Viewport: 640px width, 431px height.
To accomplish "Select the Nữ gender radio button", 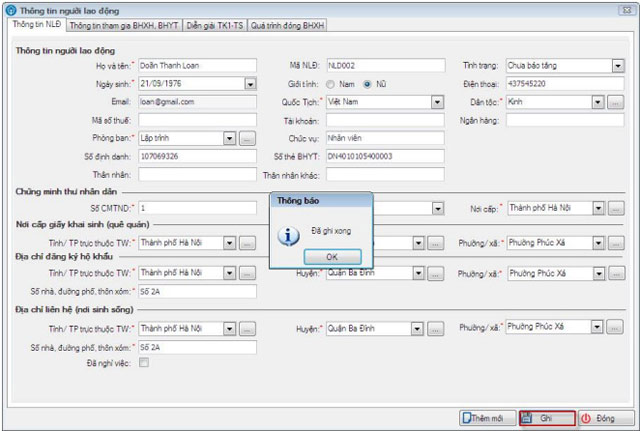I will click(x=367, y=84).
